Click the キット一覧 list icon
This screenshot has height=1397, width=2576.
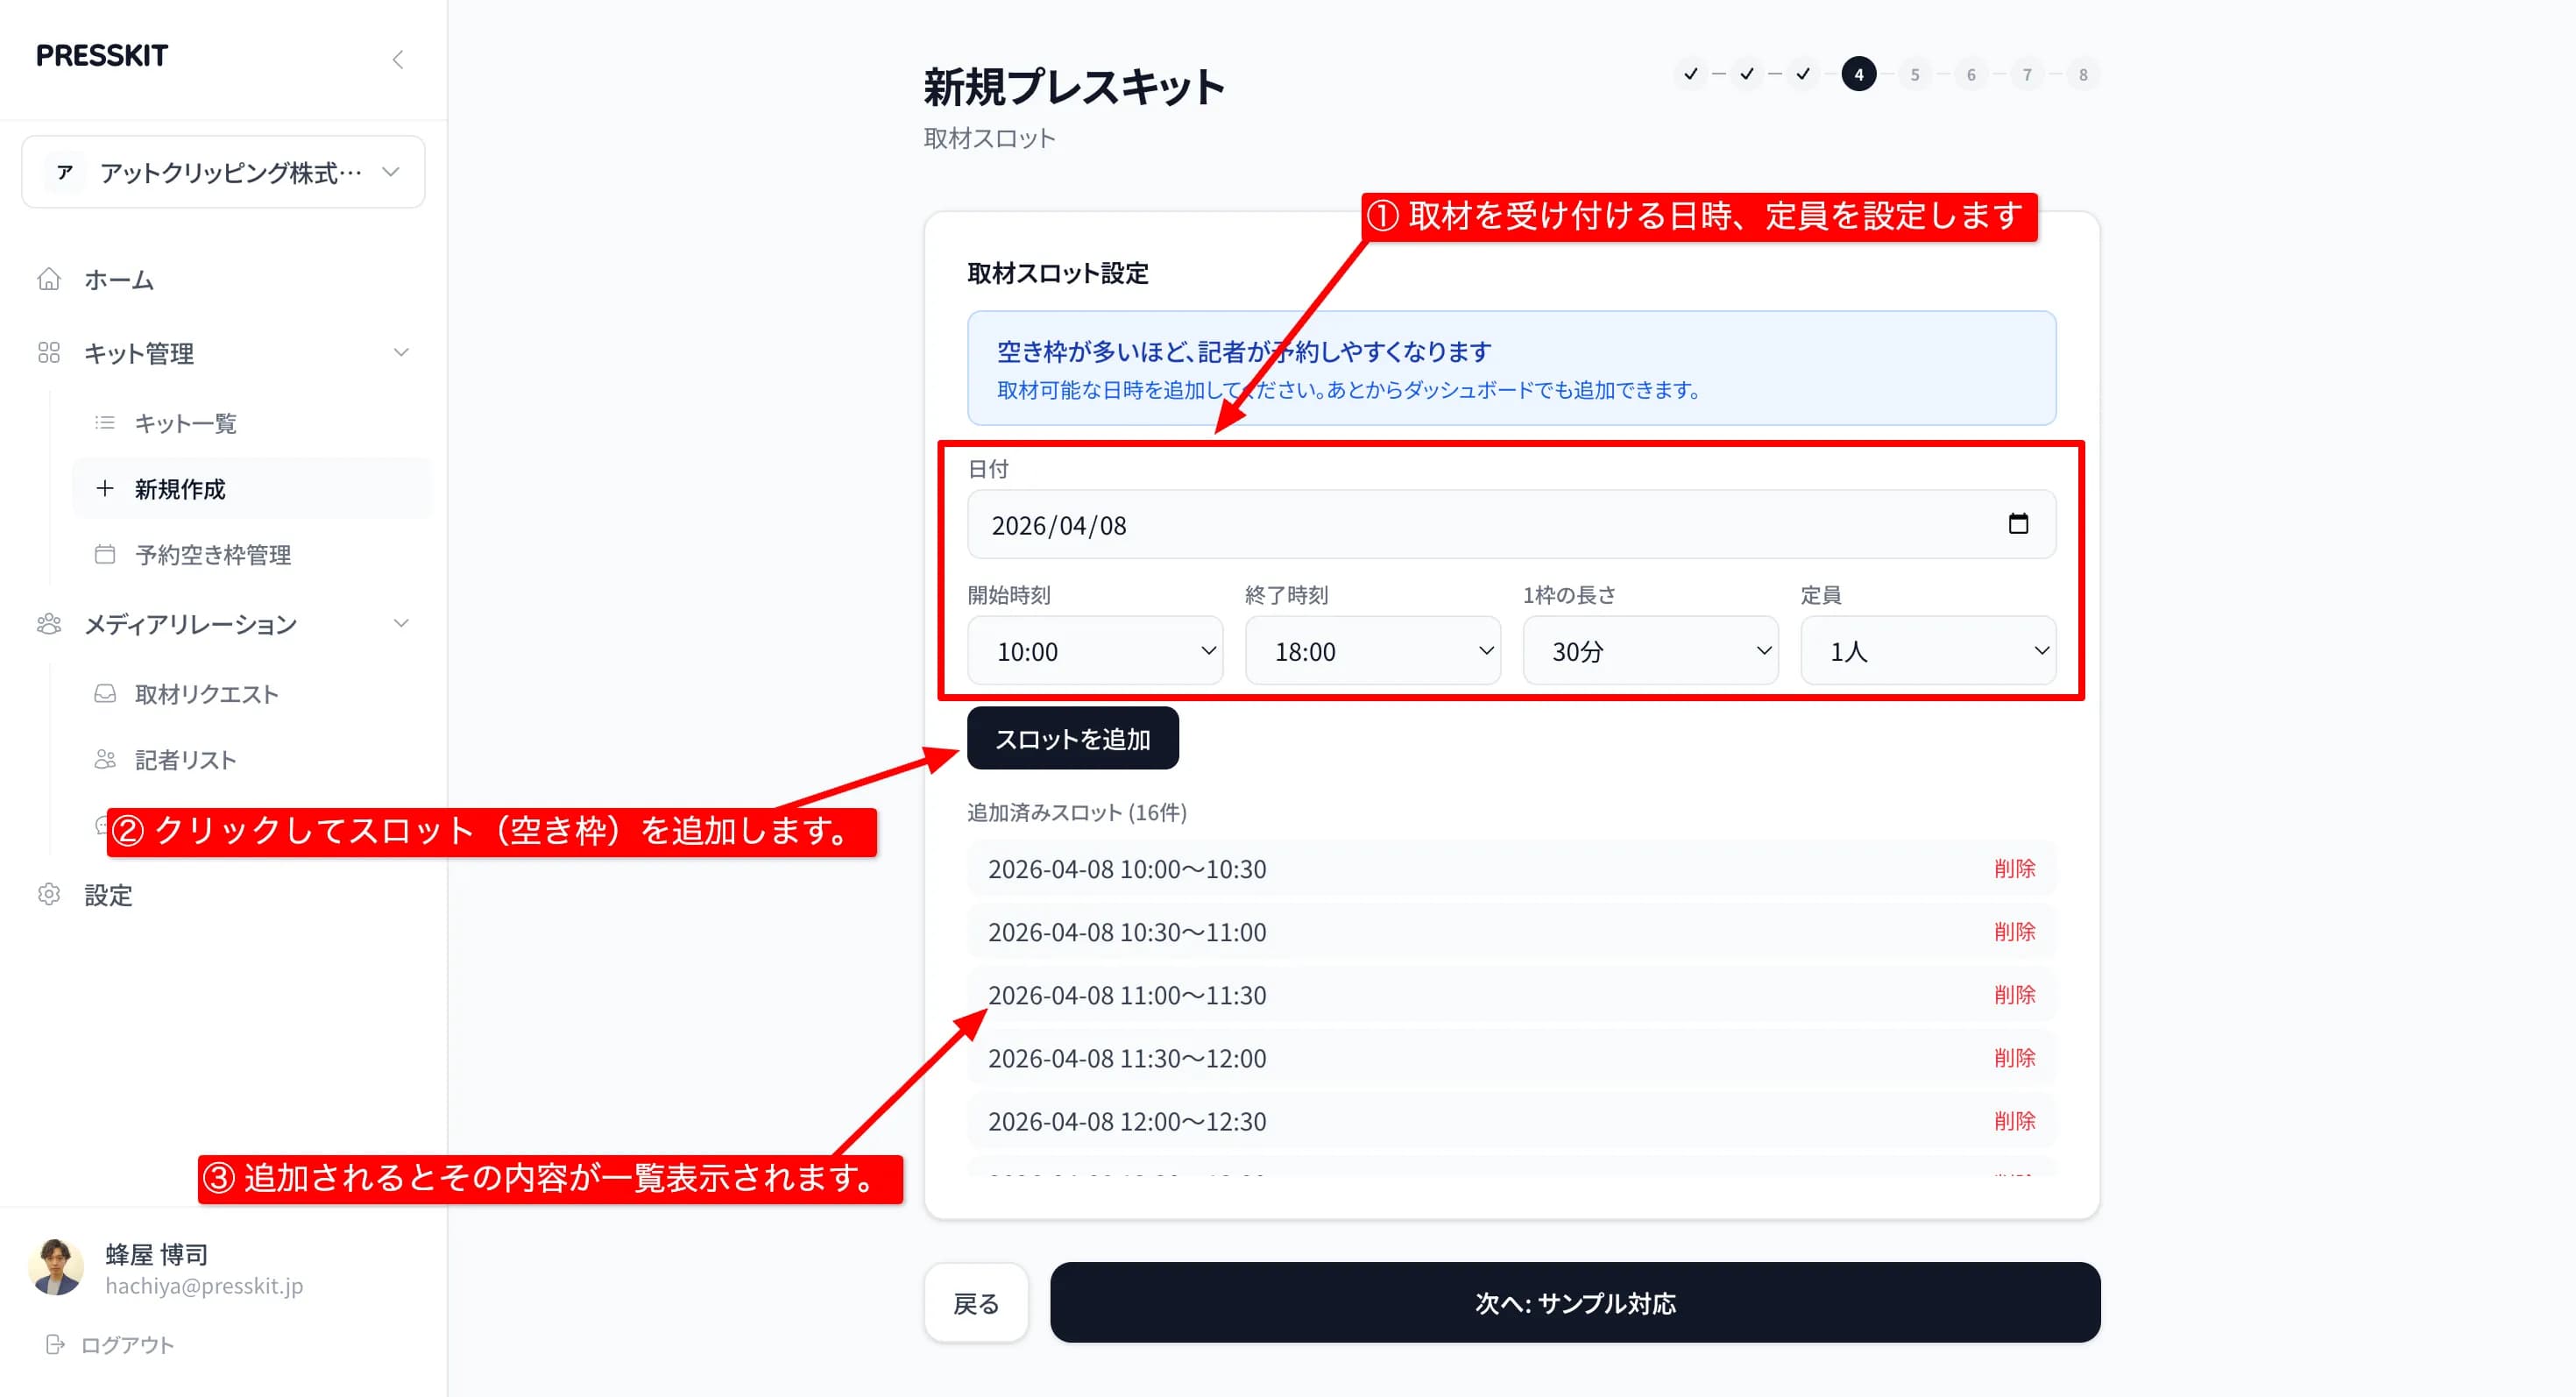coord(105,423)
